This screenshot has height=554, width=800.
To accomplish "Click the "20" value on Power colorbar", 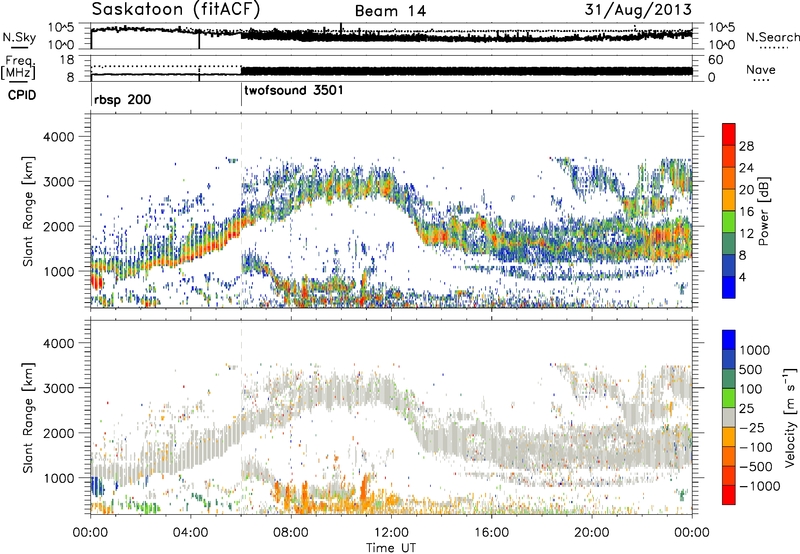I will 746,190.
